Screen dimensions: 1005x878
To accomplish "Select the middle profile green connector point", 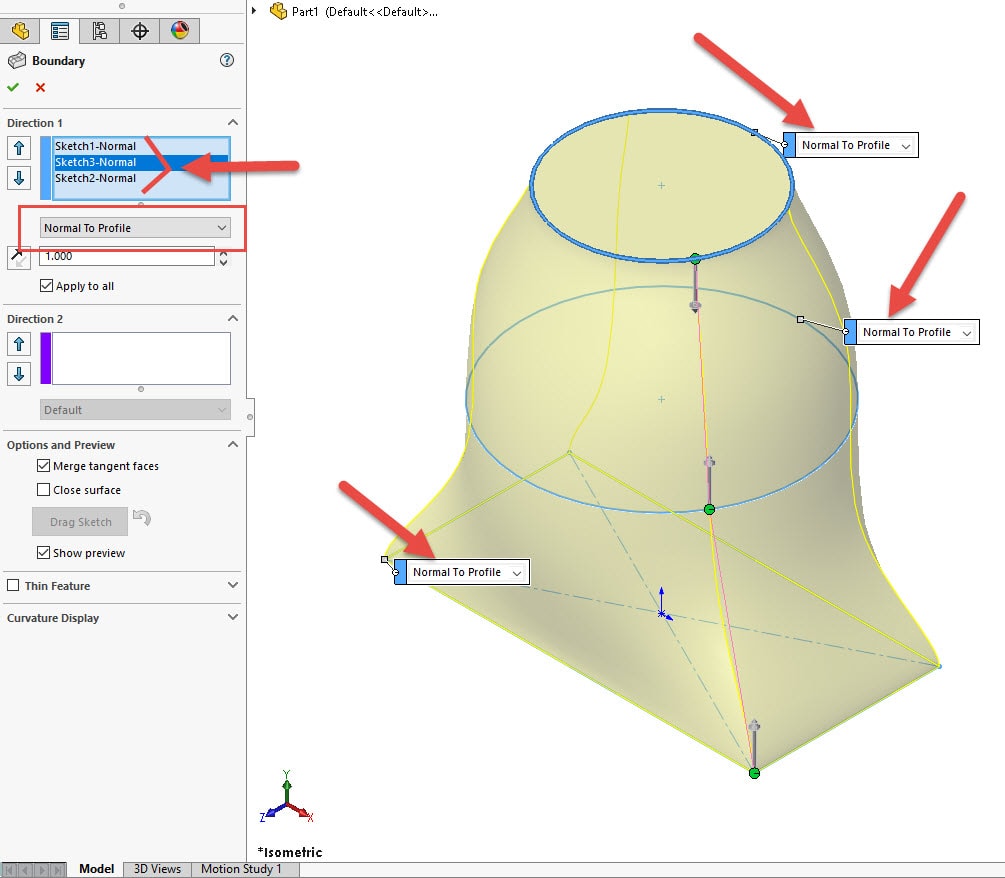I will [x=709, y=509].
